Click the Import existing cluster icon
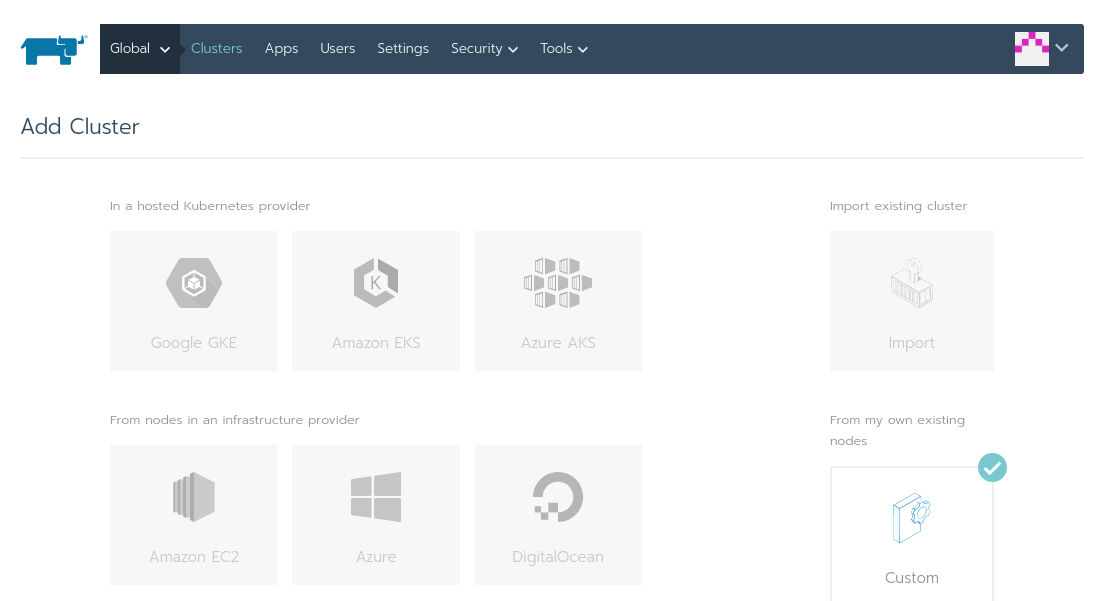Viewport: 1104px width, 601px height. (x=912, y=284)
